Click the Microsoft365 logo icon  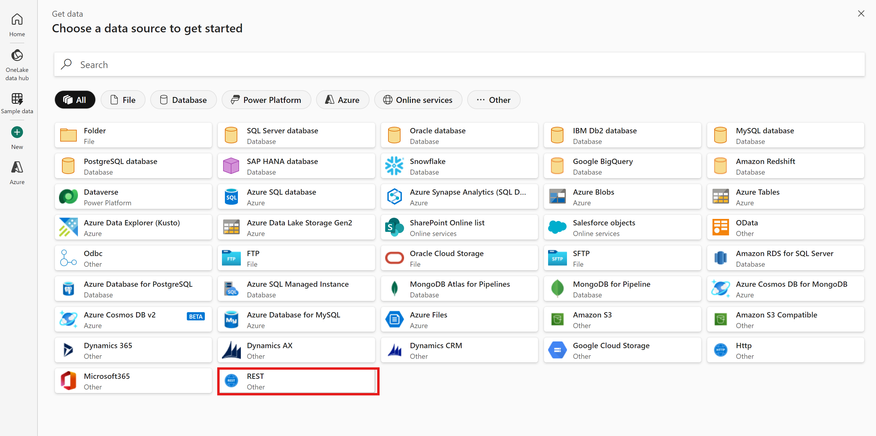coord(68,381)
